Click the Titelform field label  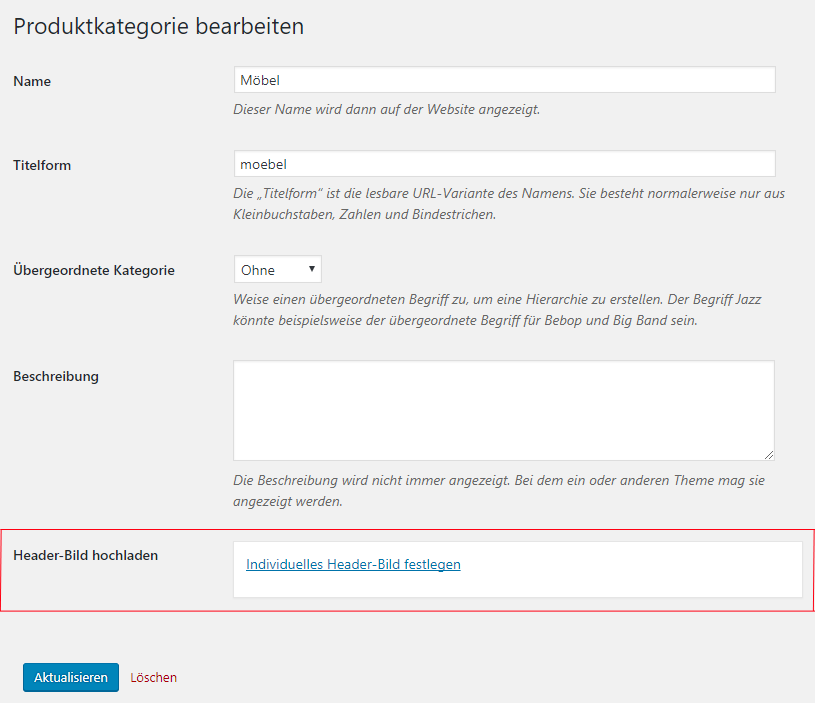tap(42, 165)
